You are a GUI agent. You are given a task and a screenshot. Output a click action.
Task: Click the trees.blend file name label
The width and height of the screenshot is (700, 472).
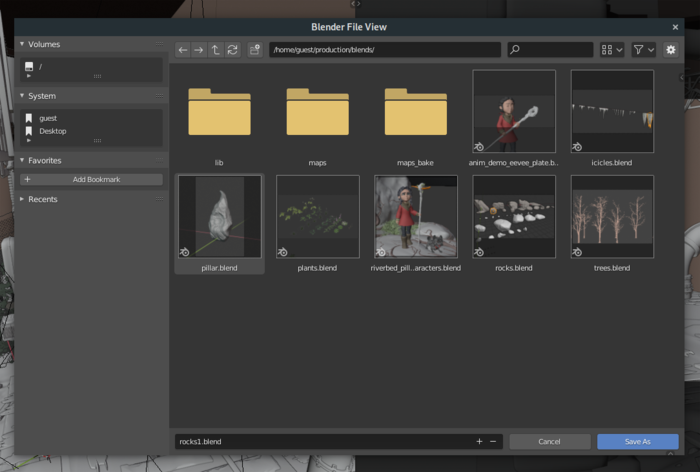(612, 268)
